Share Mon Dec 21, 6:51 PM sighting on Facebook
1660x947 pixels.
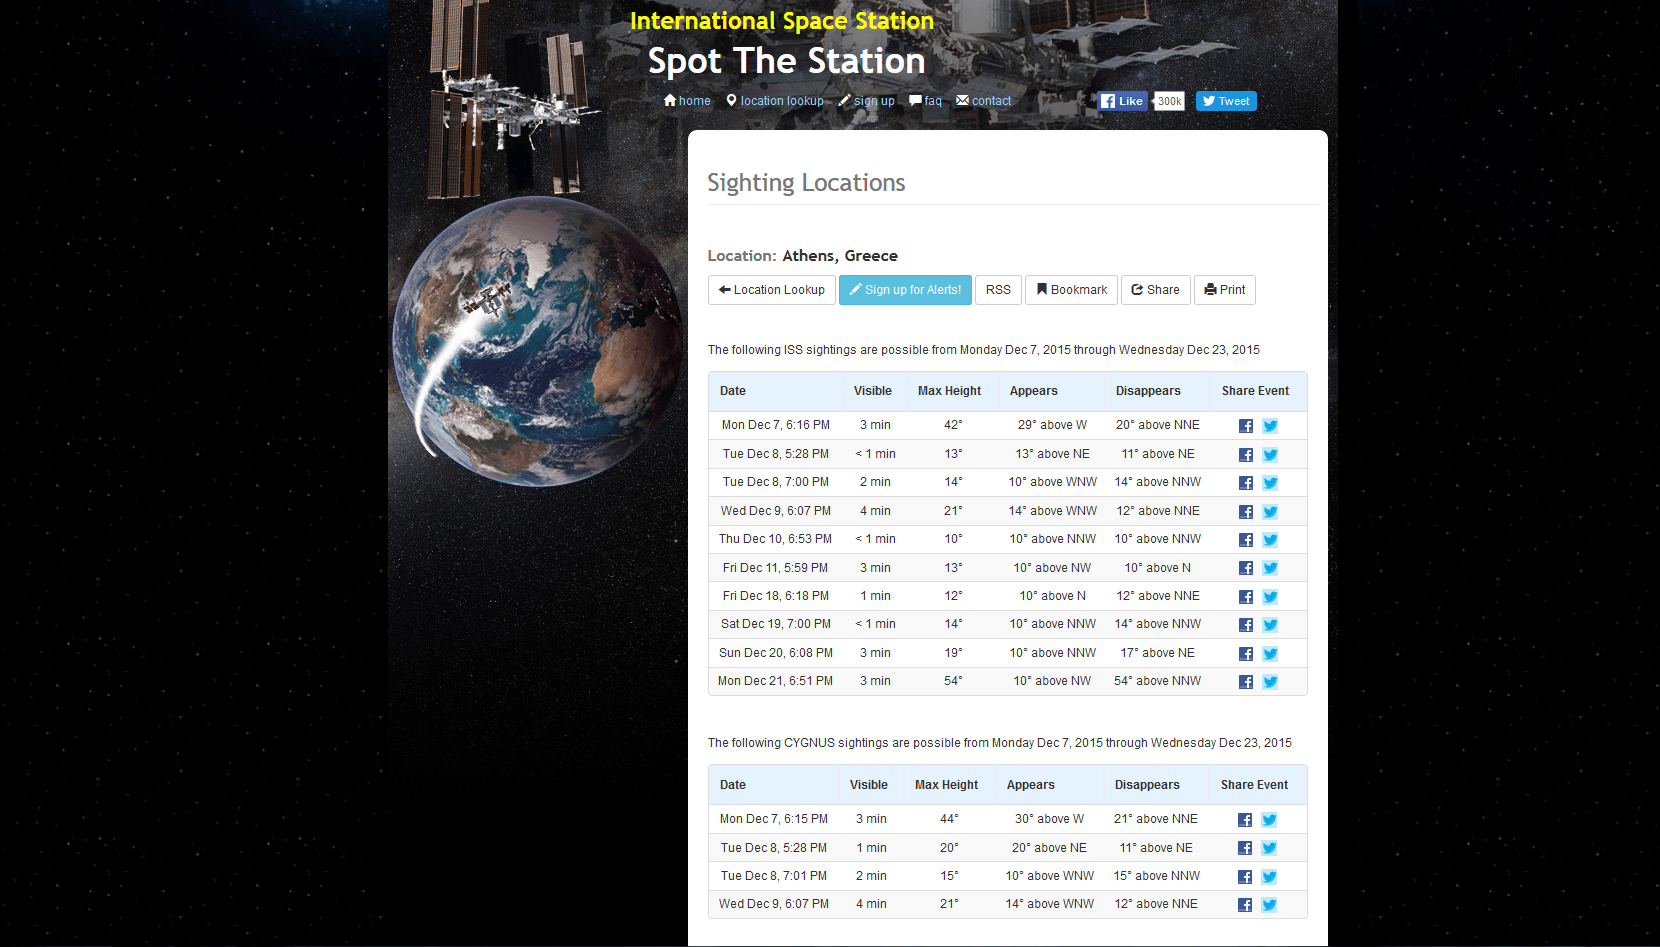point(1246,682)
